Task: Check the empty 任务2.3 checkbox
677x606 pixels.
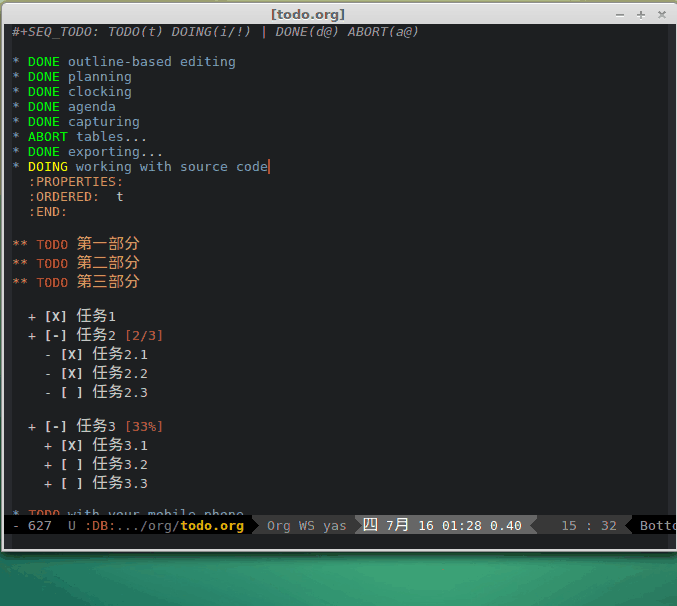Action: click(72, 392)
